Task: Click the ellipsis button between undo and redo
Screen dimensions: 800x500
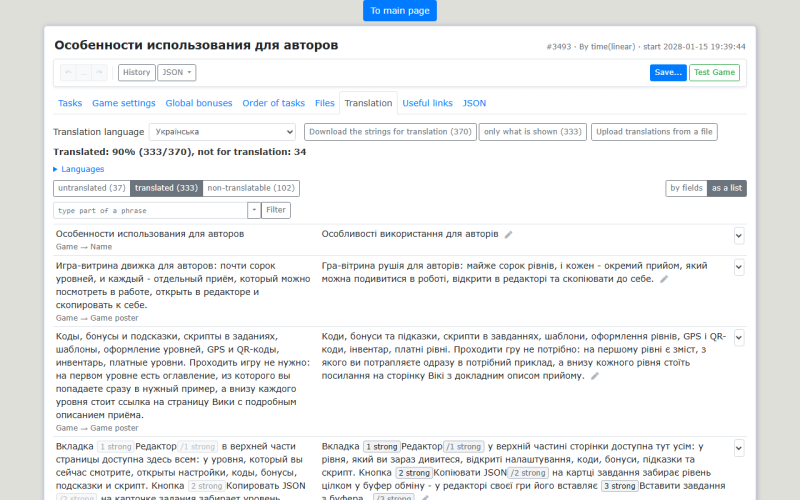Action: (84, 72)
